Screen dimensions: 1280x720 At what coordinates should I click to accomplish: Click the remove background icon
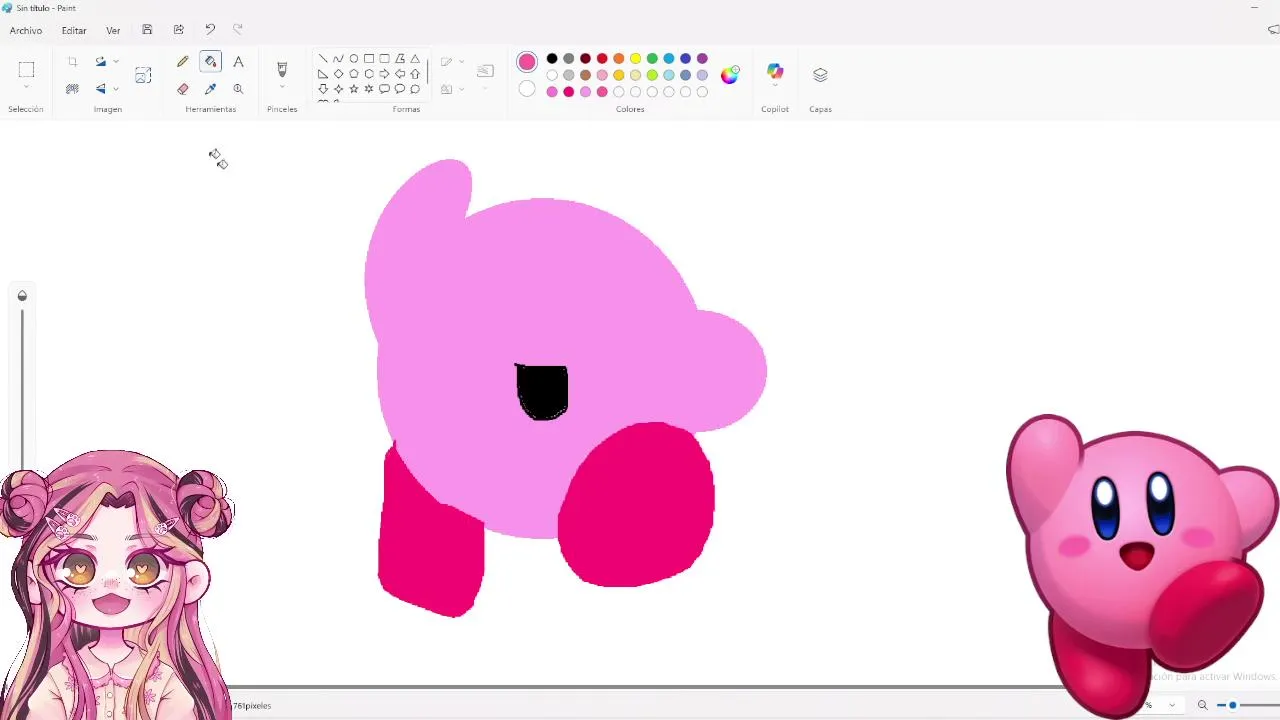pyautogui.click(x=72, y=89)
